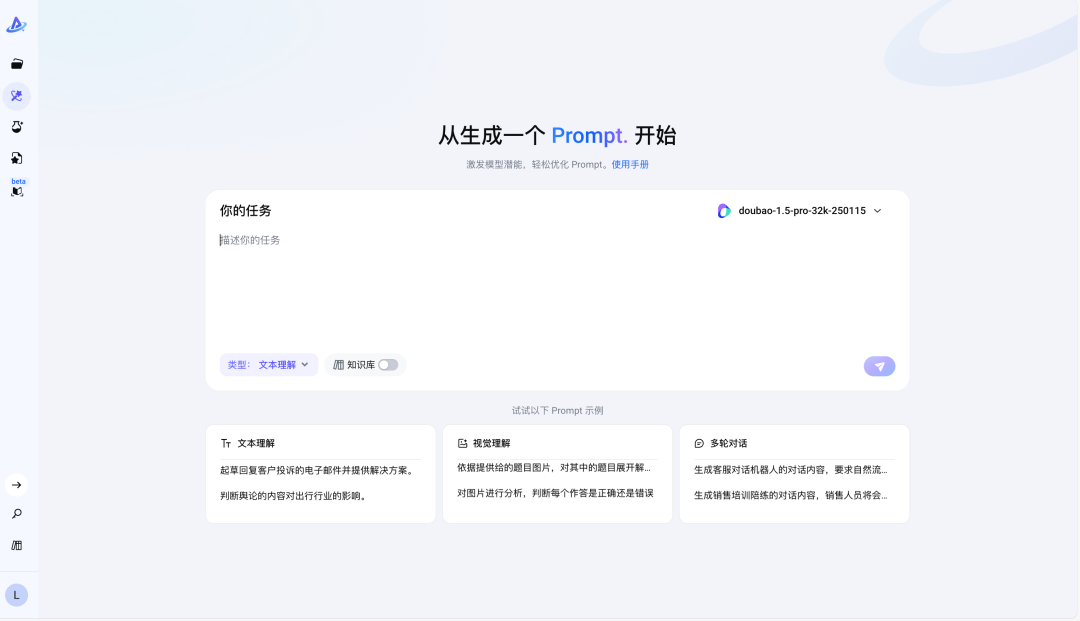Open the search magnifier in the sidebar
This screenshot has width=1080, height=621.
click(x=16, y=514)
